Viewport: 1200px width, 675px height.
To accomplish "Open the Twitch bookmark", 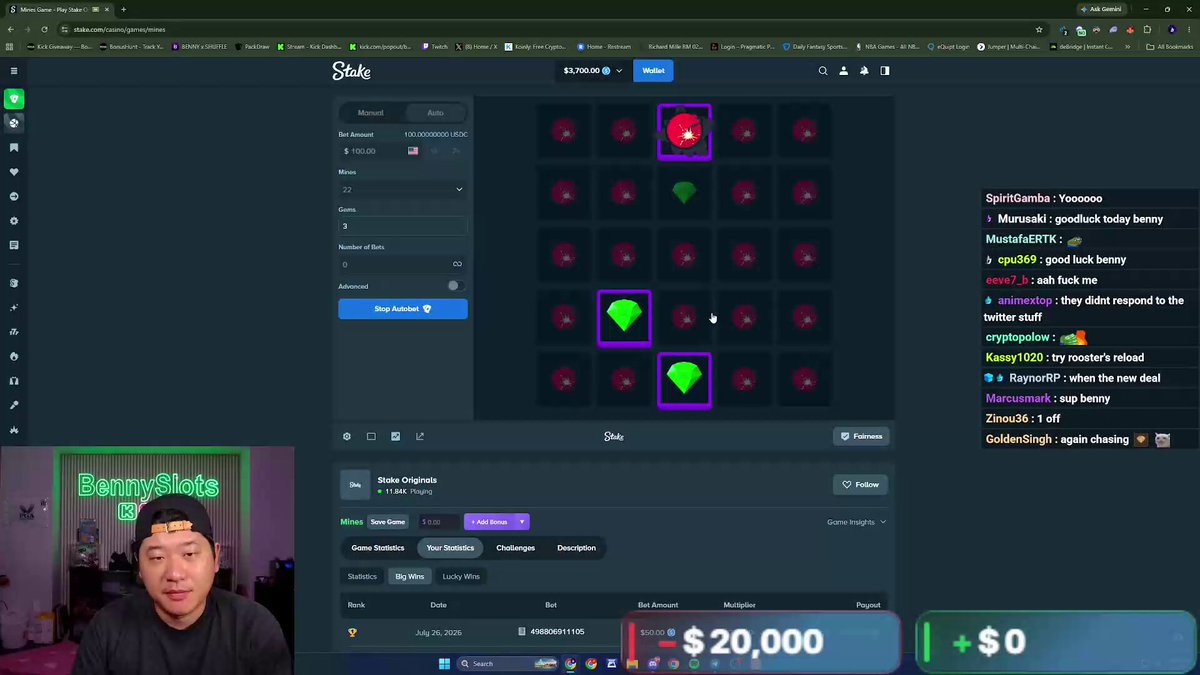I will 435,46.
